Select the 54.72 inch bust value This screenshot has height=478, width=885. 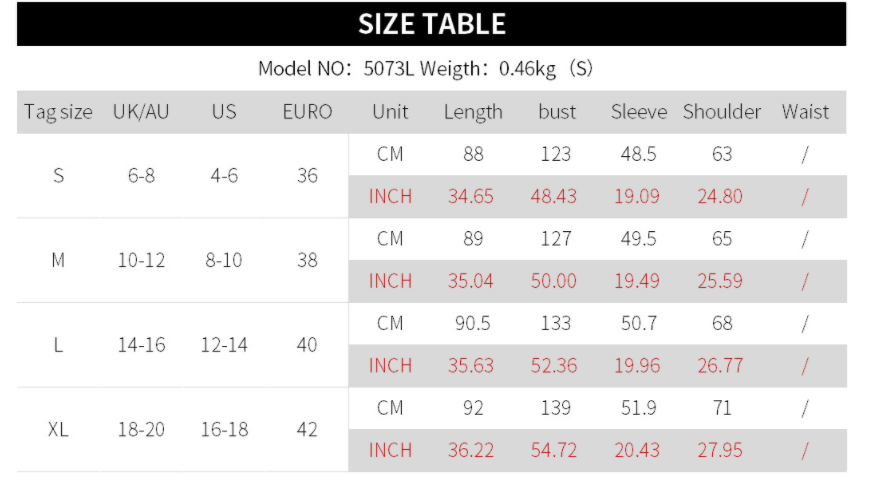click(x=554, y=451)
